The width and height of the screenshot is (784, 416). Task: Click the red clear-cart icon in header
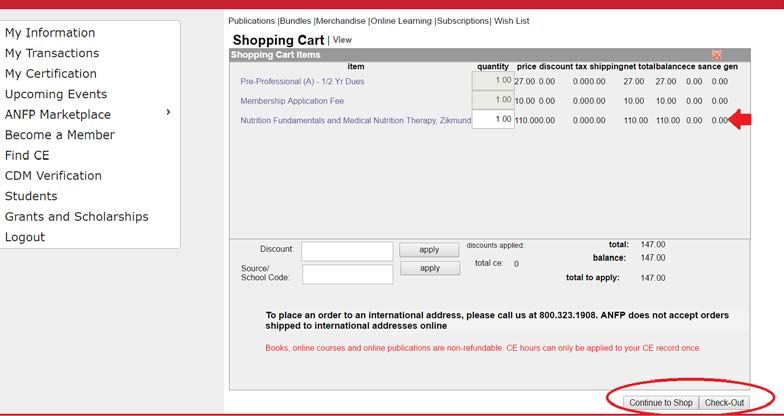(x=716, y=54)
